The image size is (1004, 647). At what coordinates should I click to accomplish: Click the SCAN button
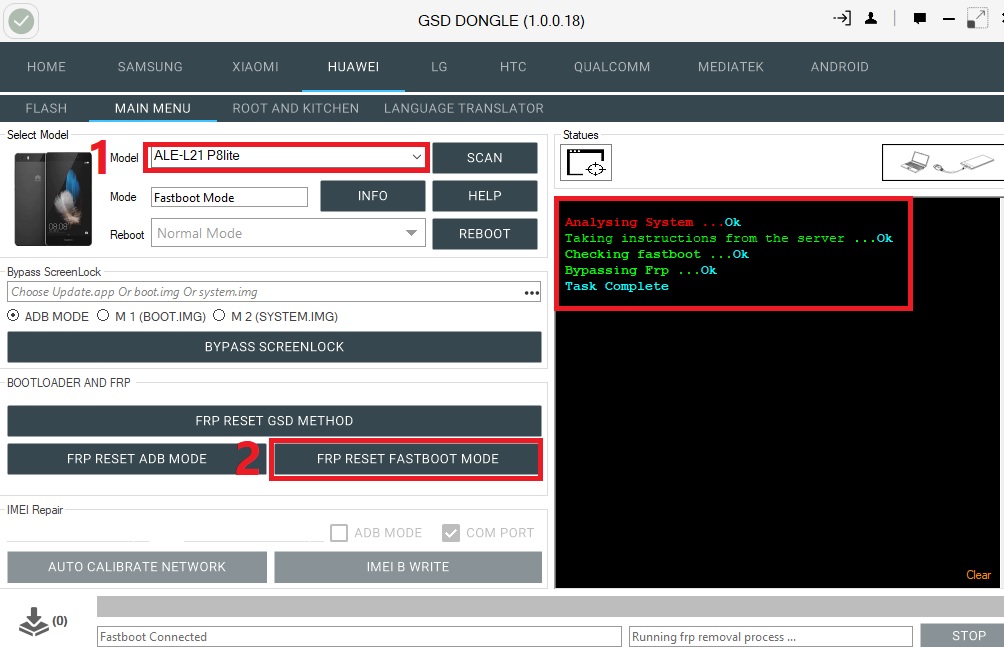pyautogui.click(x=485, y=158)
